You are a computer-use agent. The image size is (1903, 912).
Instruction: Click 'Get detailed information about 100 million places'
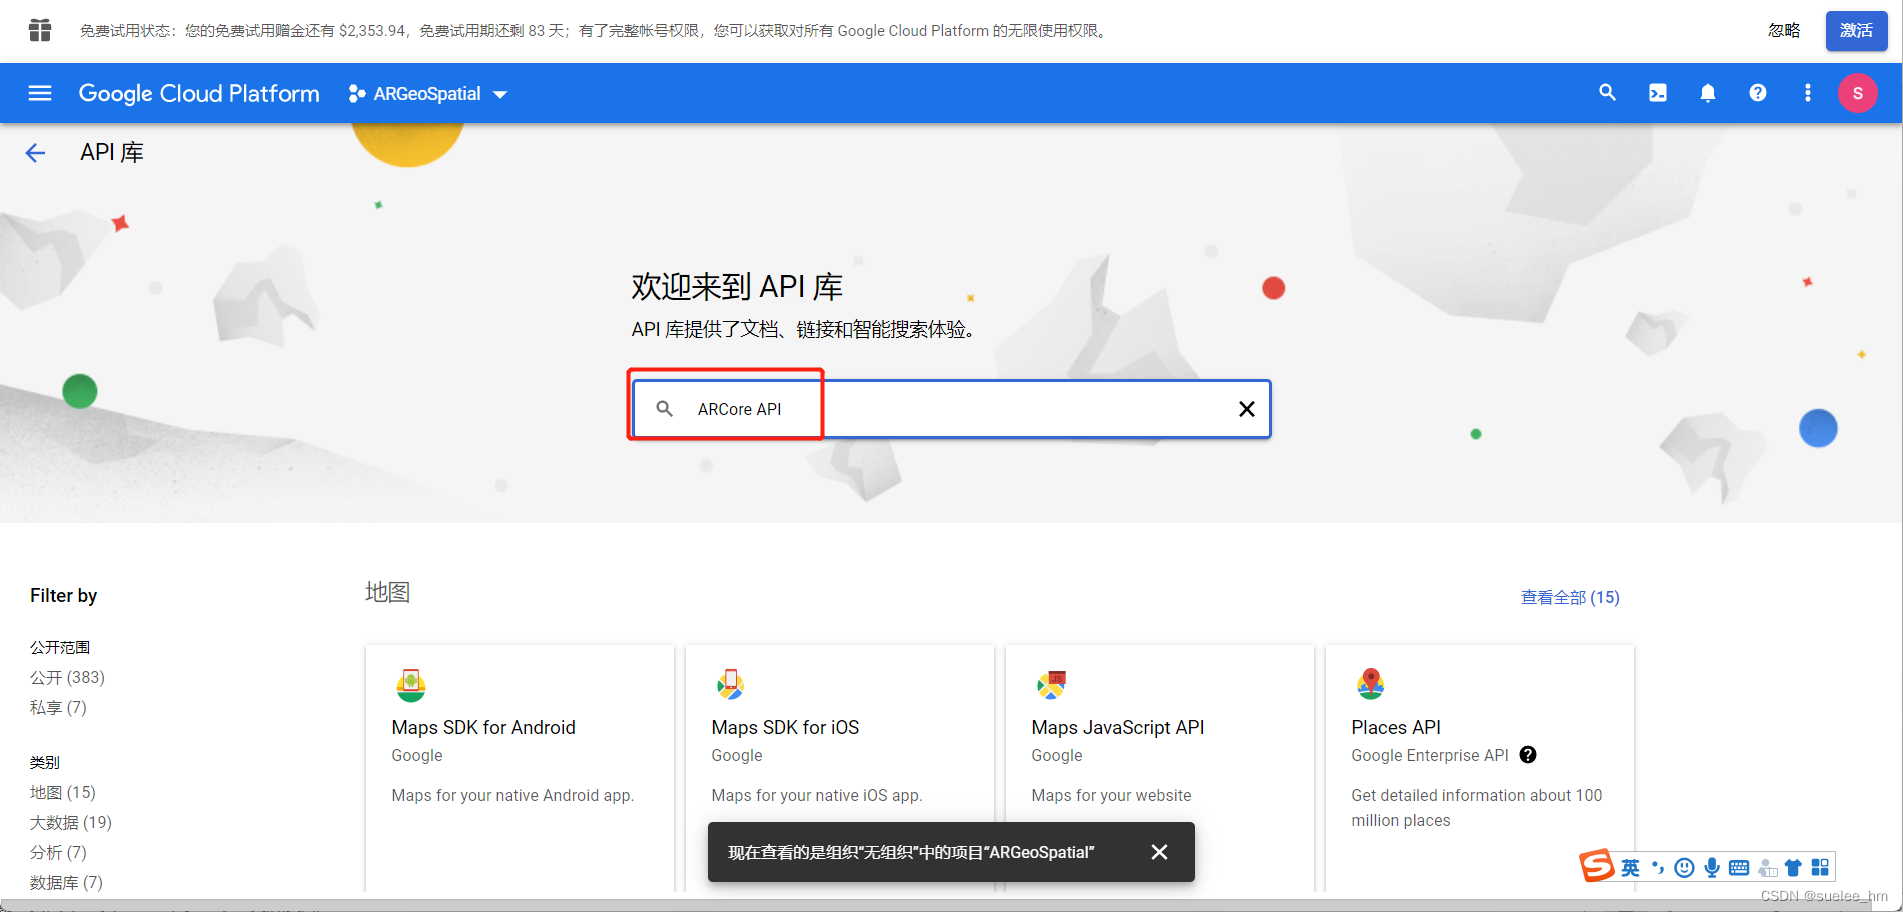coord(1476,807)
